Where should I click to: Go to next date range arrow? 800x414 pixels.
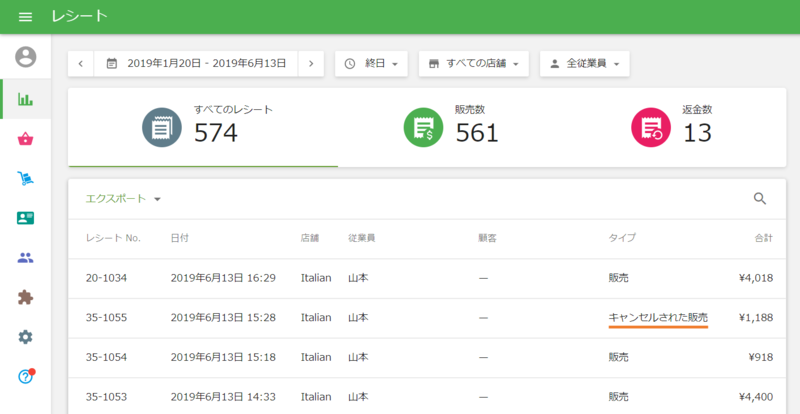(311, 63)
